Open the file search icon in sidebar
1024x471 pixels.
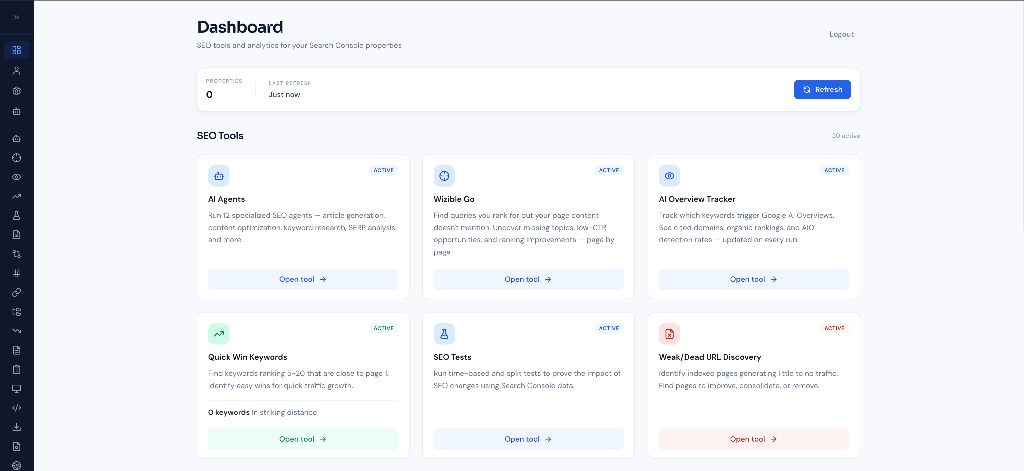(17, 447)
